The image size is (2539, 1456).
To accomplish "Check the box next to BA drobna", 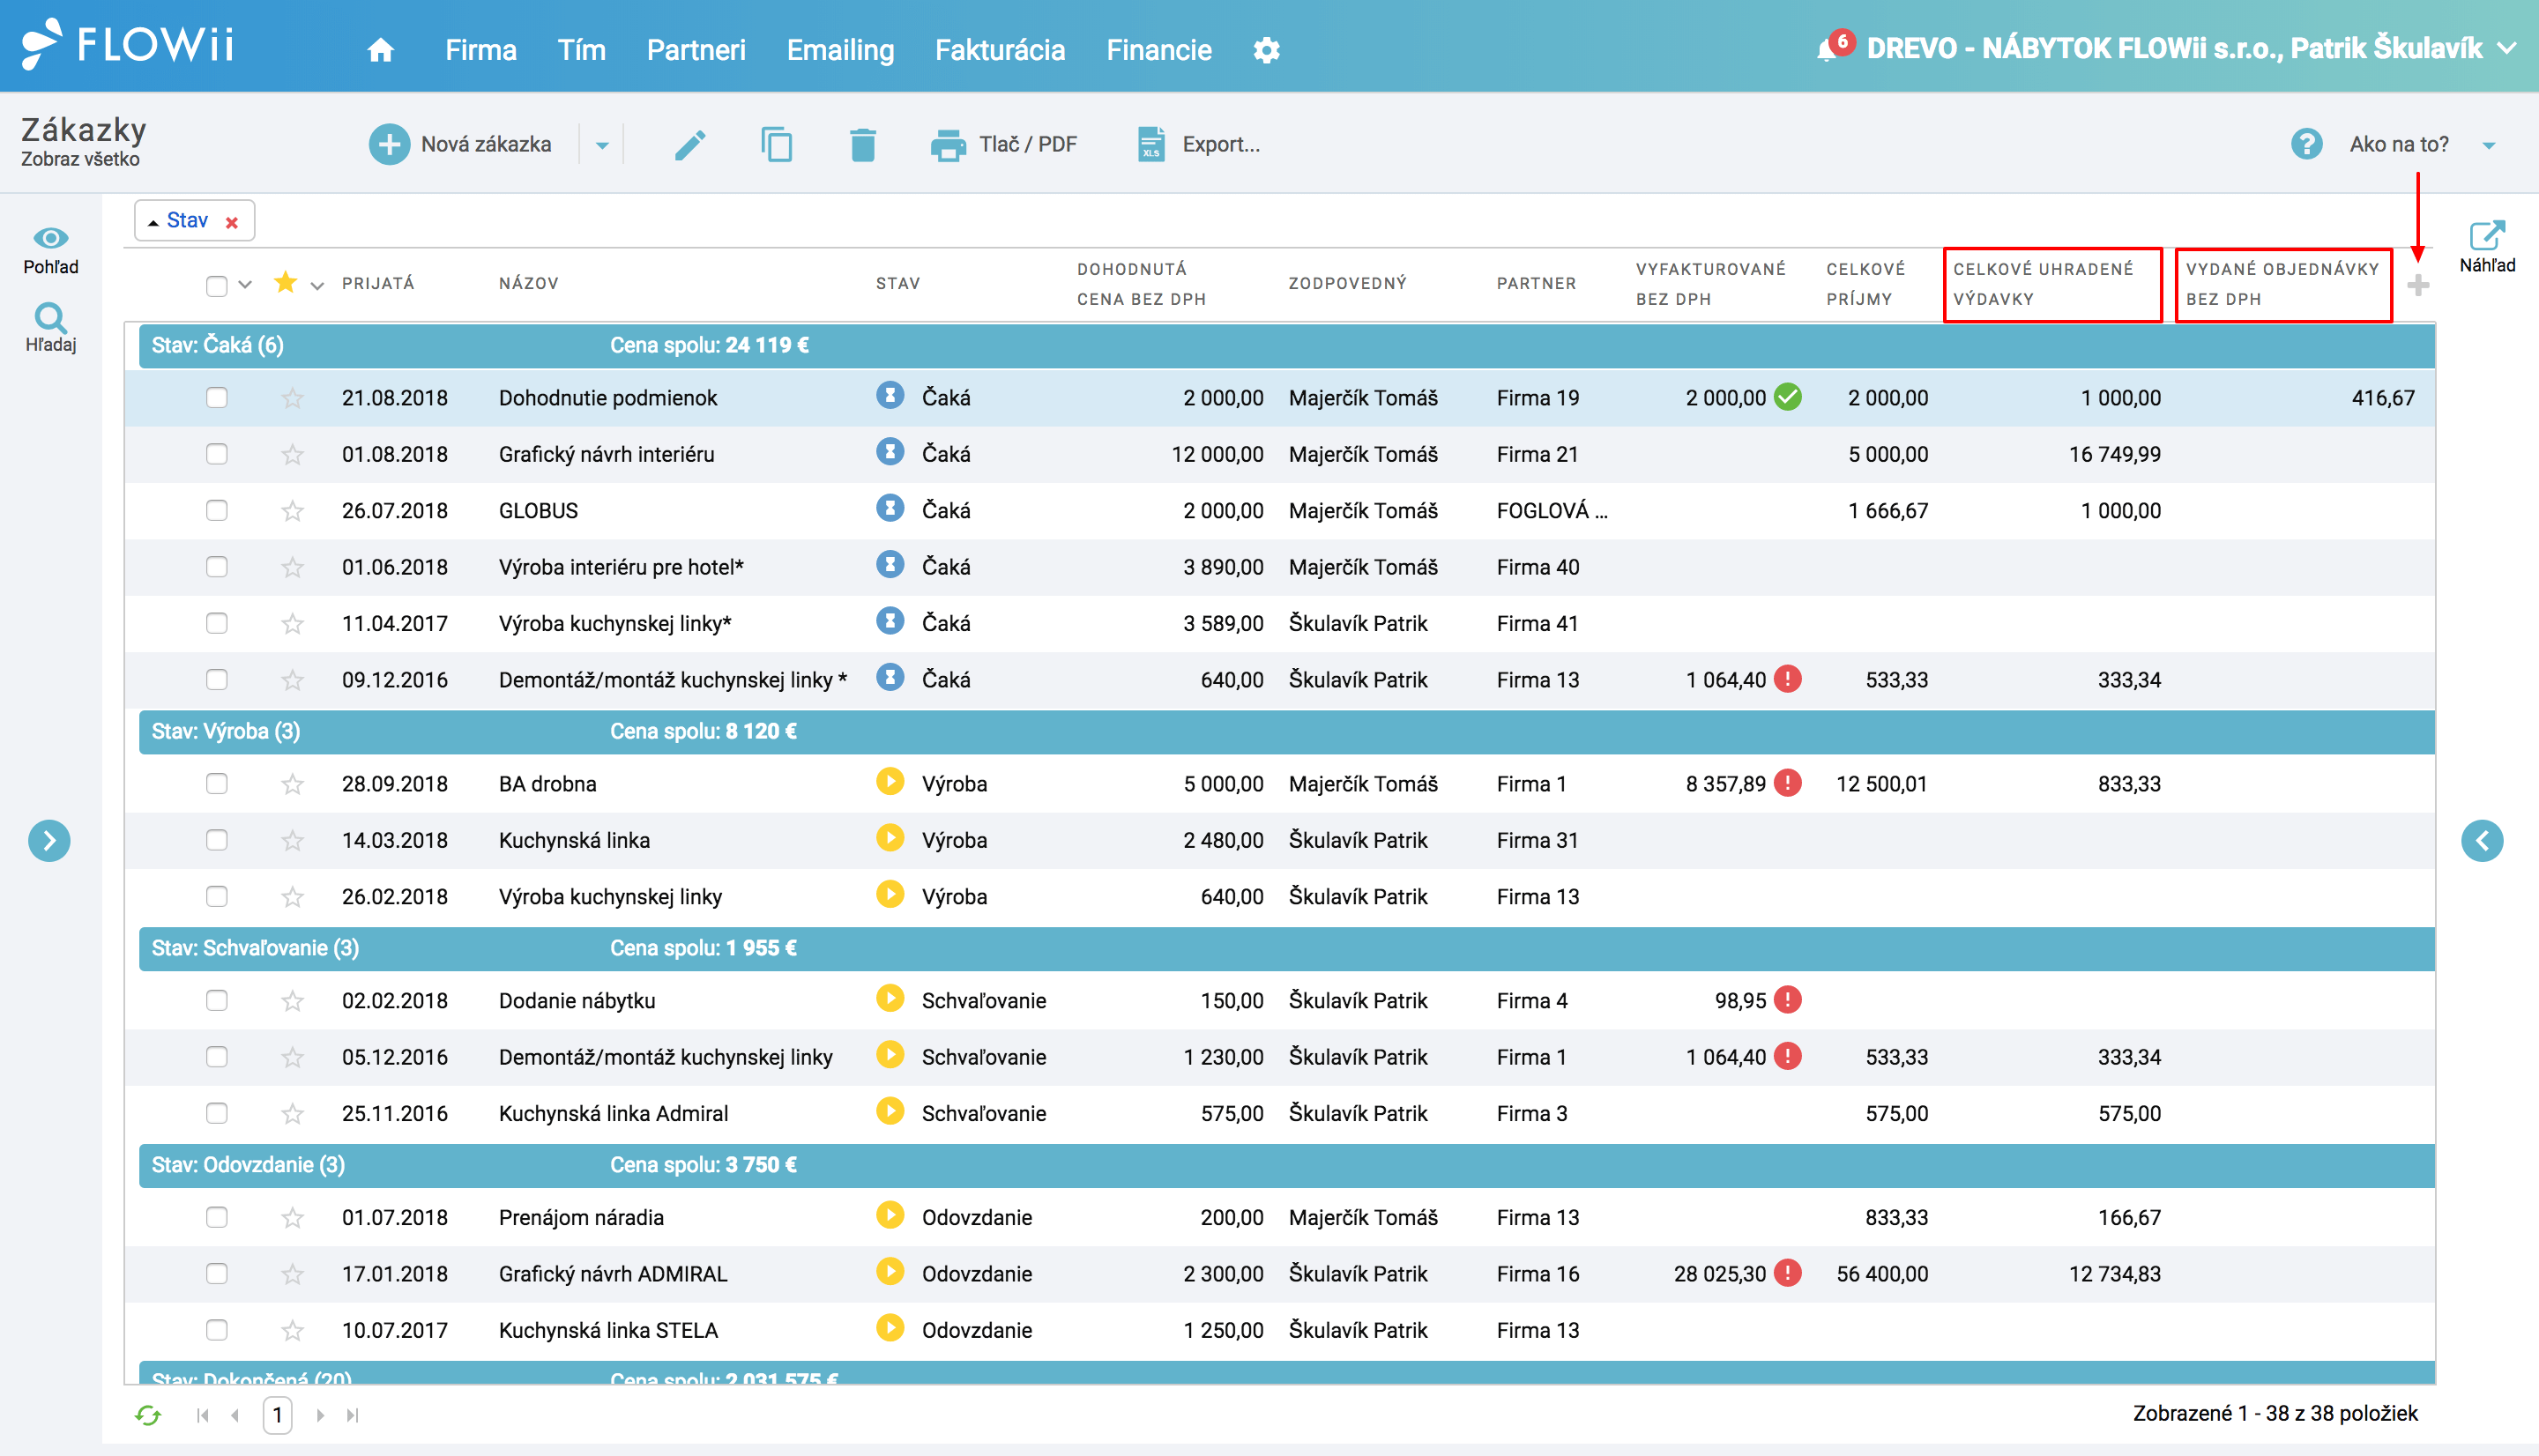I will click(216, 783).
